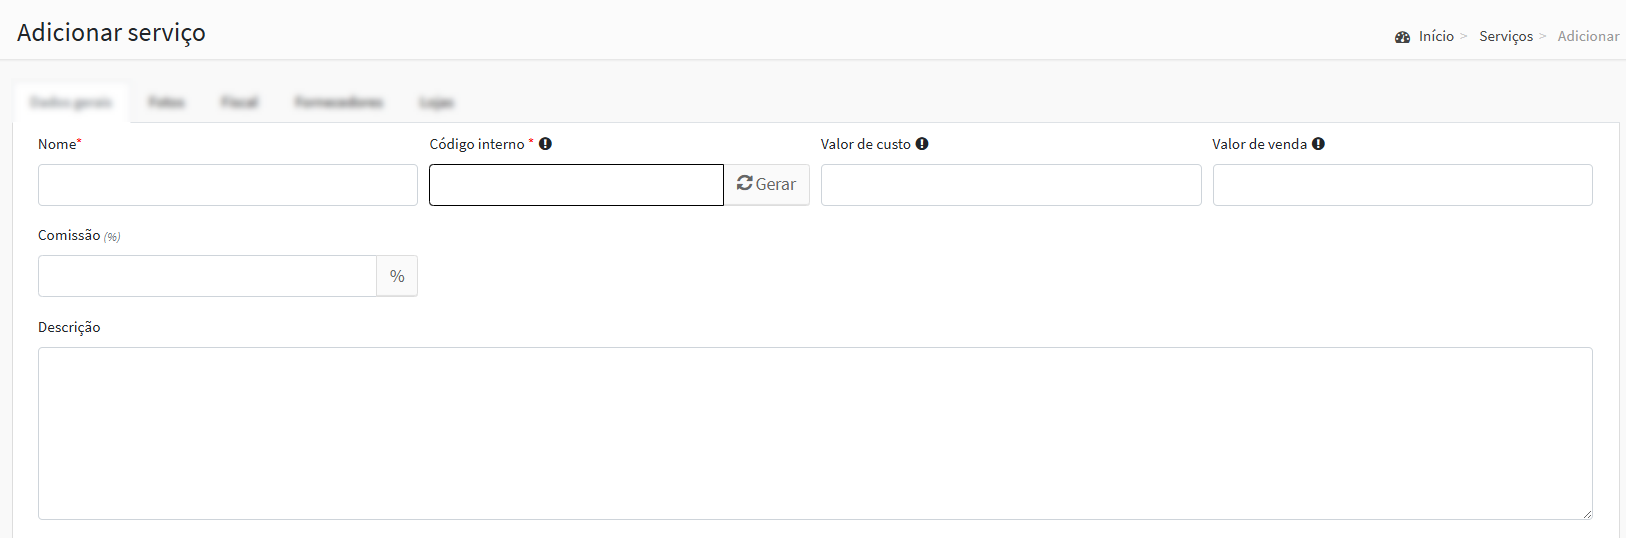Click the Valor de venda input
Viewport: 1626px width, 538px height.
coord(1402,185)
